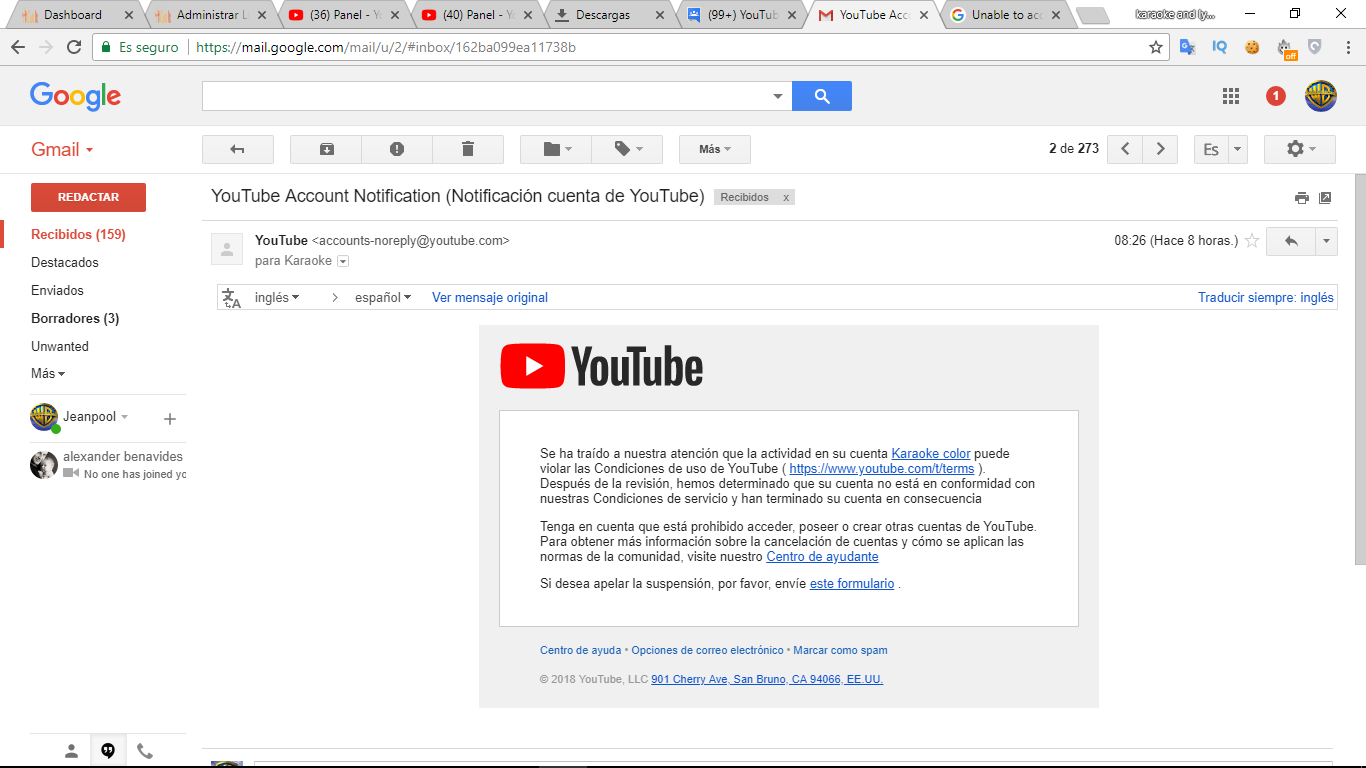Switch to Hangouts conversations icon tab

108,751
